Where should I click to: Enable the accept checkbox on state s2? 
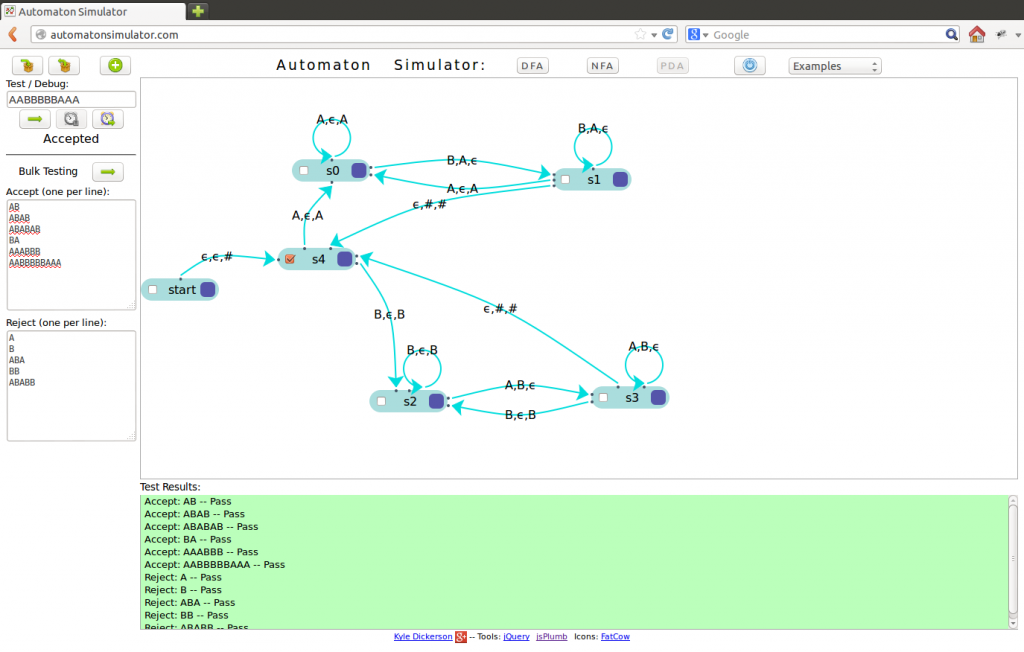pos(381,401)
